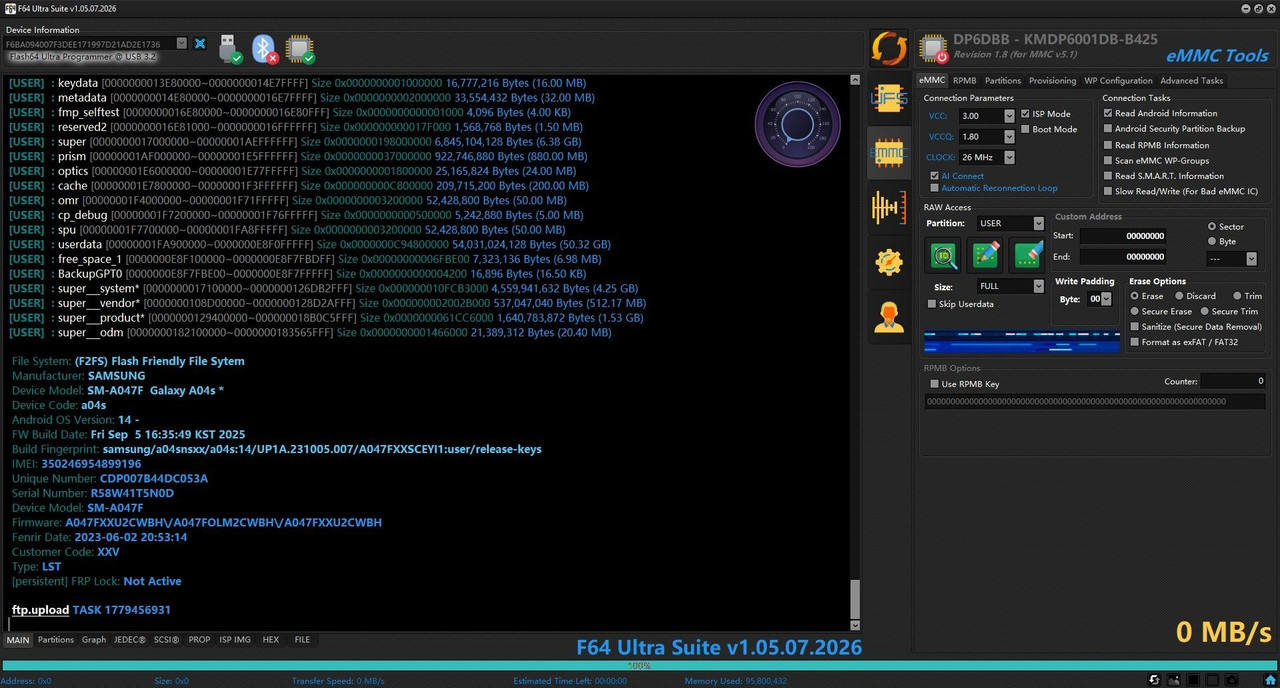
Task: Open the user account sidebar icon
Action: (889, 316)
